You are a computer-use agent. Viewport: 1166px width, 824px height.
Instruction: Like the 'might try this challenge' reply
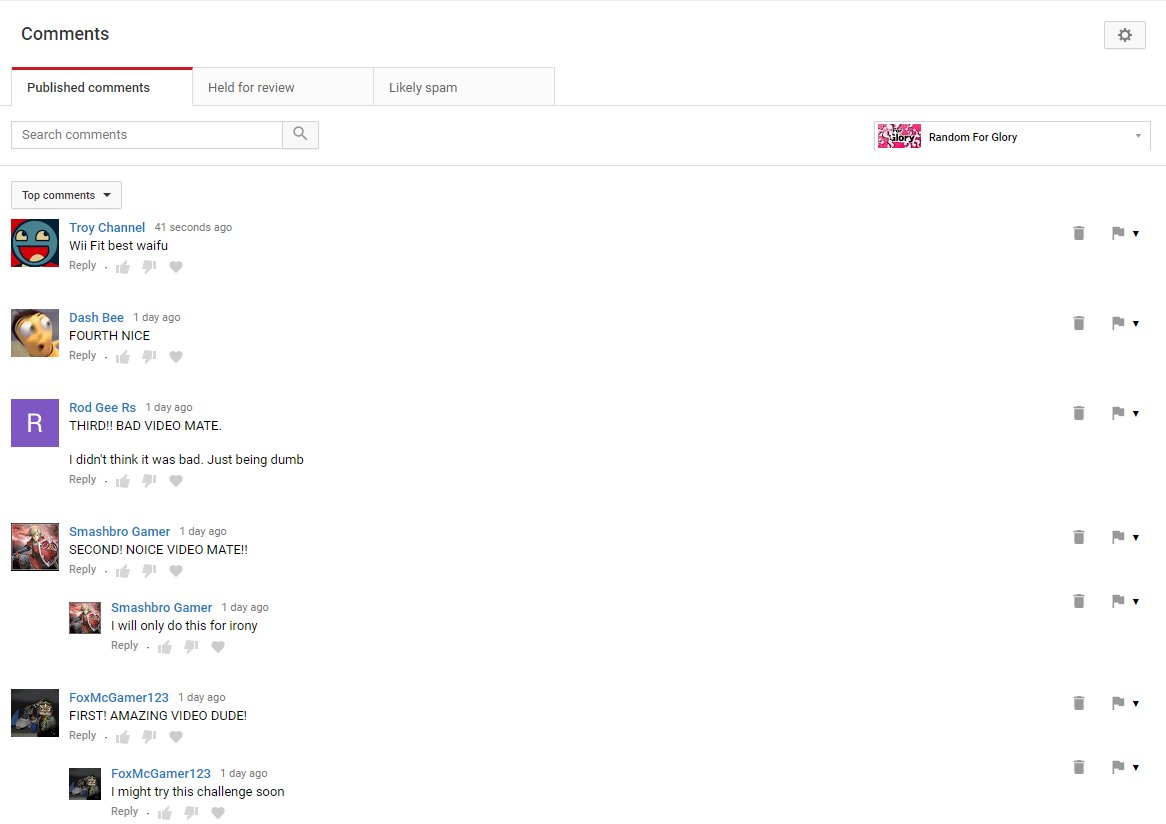(x=165, y=813)
